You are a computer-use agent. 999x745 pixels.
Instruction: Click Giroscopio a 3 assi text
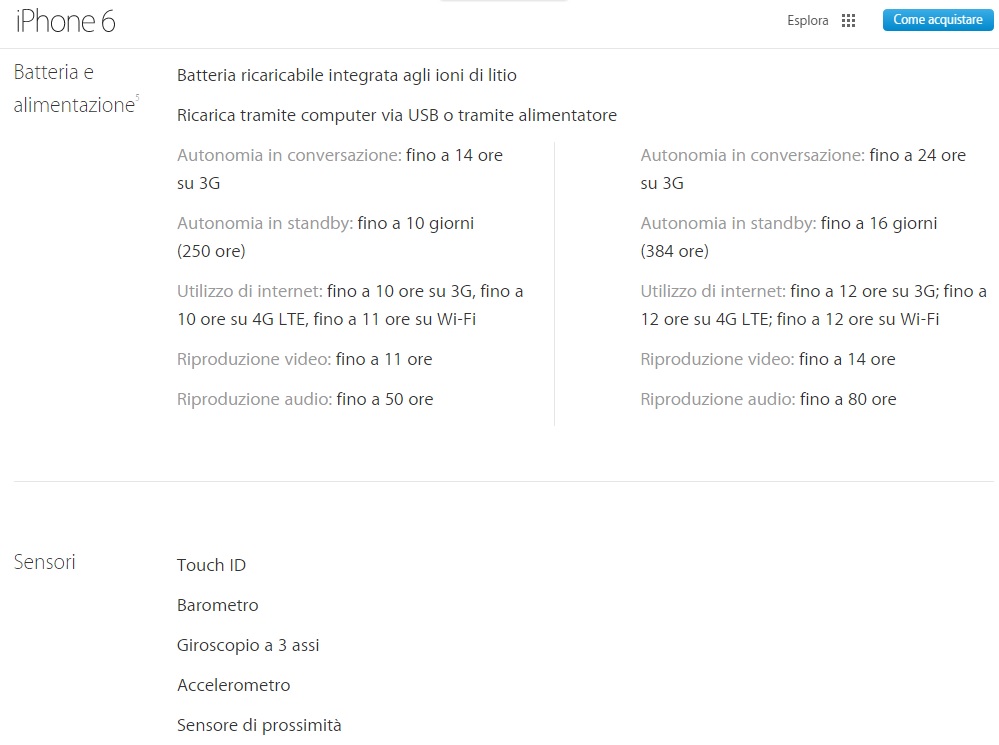[x=248, y=645]
